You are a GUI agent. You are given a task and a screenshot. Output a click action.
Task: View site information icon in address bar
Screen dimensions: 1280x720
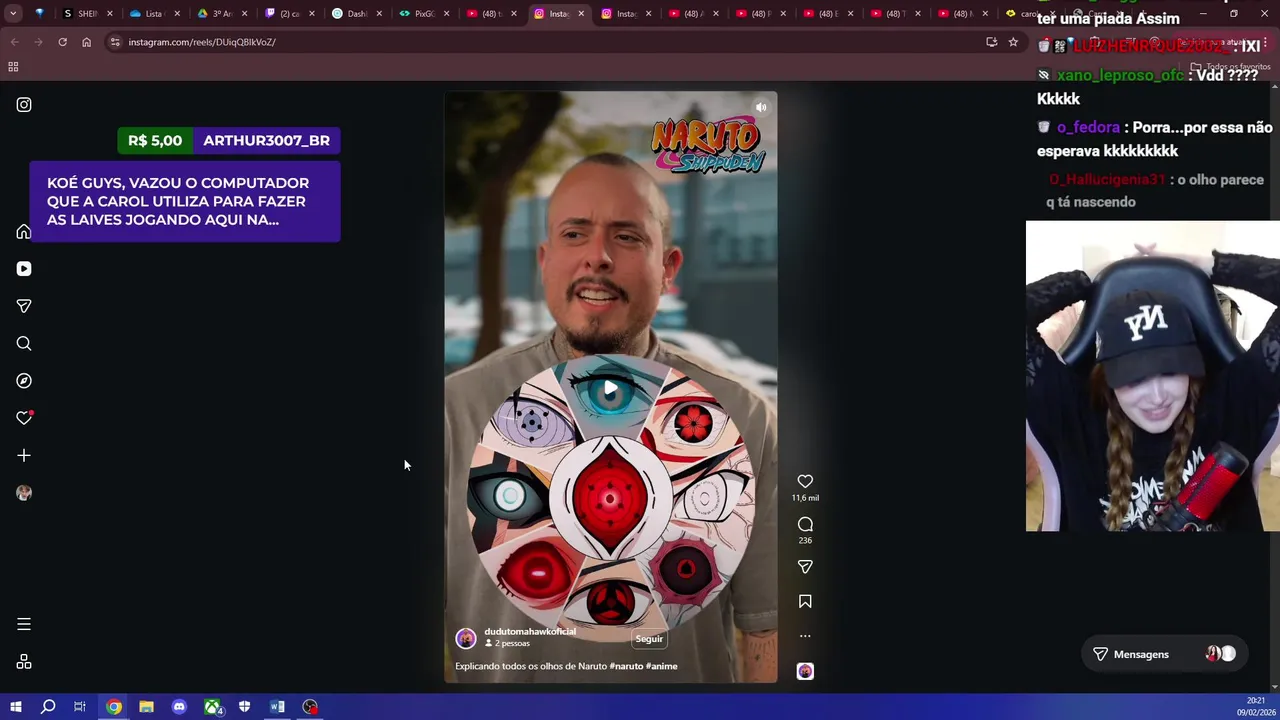click(x=115, y=42)
